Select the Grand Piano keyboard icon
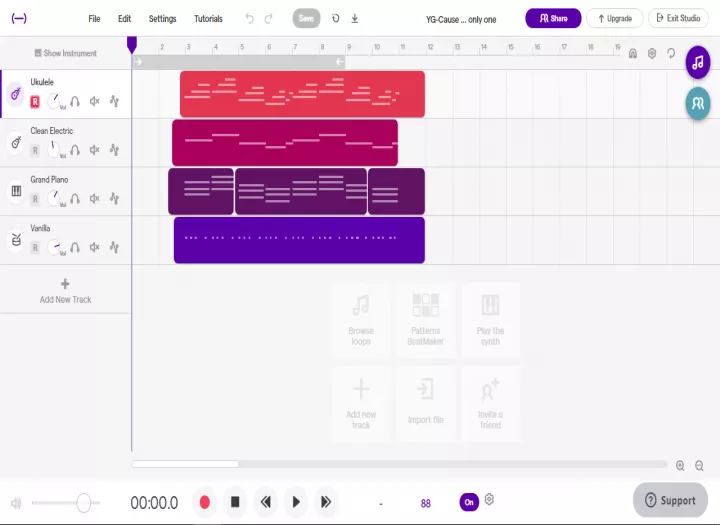720x525 pixels. tap(16, 191)
